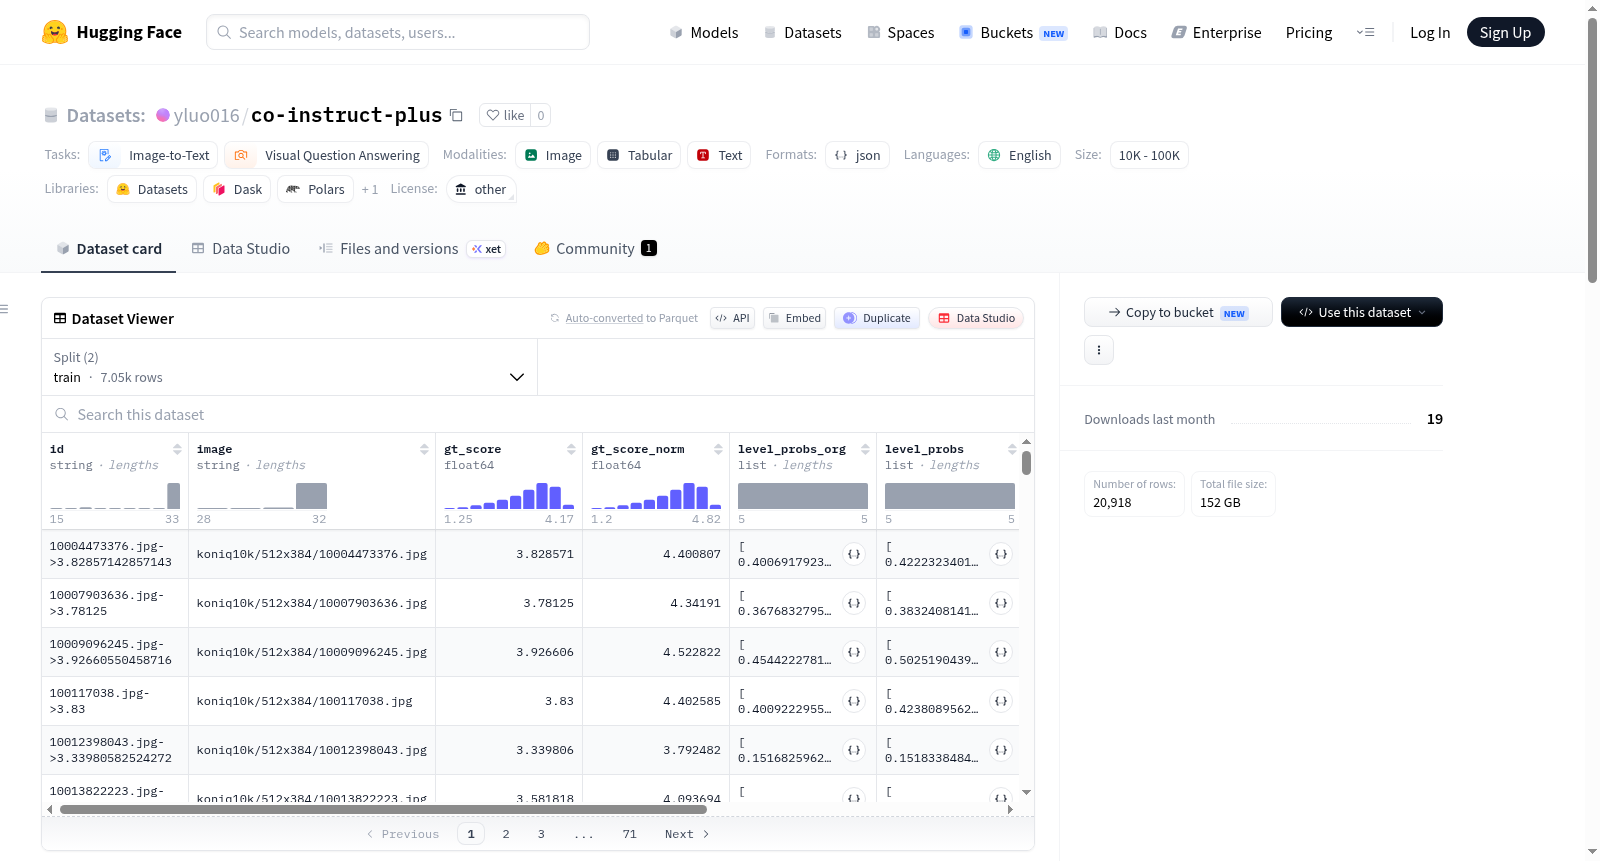The height and width of the screenshot is (861, 1600).
Task: Sort the gt_score column
Action: [571, 449]
